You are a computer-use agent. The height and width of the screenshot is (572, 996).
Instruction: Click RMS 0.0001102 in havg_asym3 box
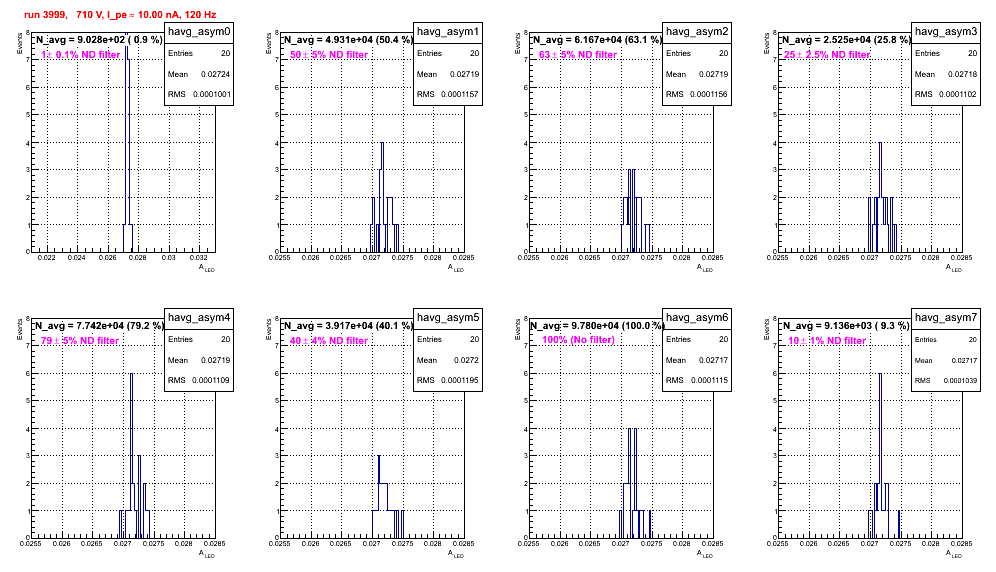(946, 94)
